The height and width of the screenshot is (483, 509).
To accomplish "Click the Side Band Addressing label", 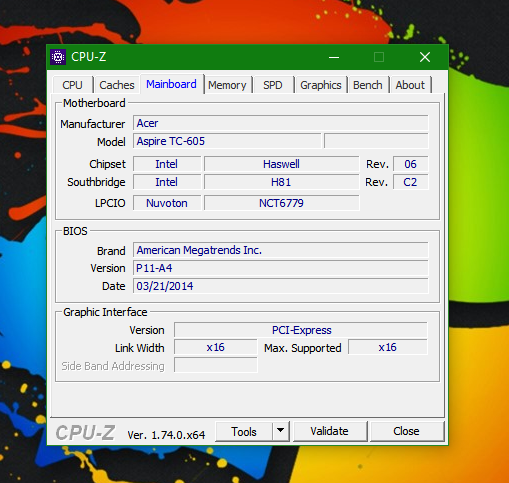I will pyautogui.click(x=113, y=366).
